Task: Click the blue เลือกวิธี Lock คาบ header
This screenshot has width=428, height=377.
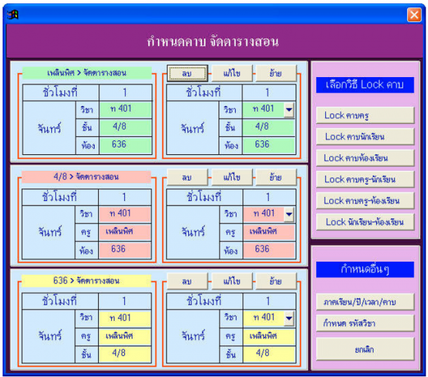Action: 365,85
